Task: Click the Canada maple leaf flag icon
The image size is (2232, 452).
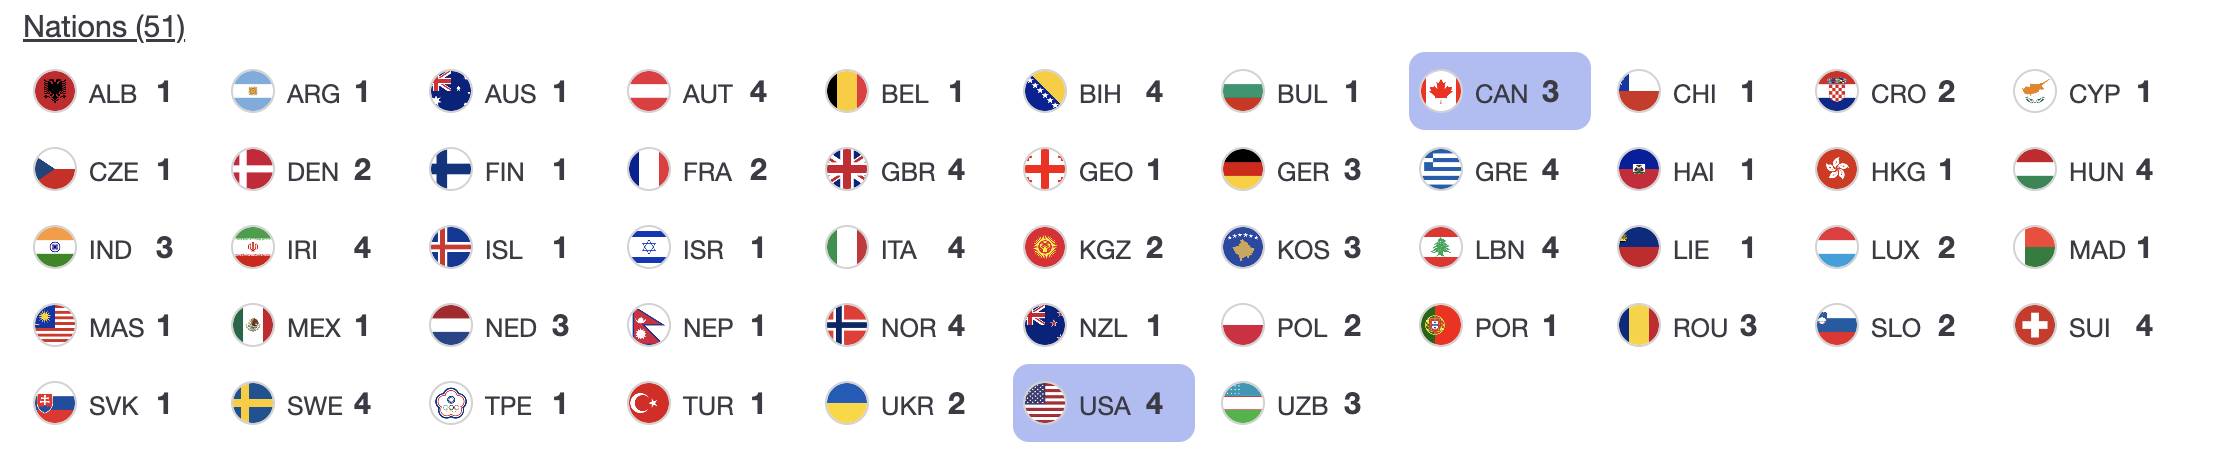Action: (x=1441, y=92)
